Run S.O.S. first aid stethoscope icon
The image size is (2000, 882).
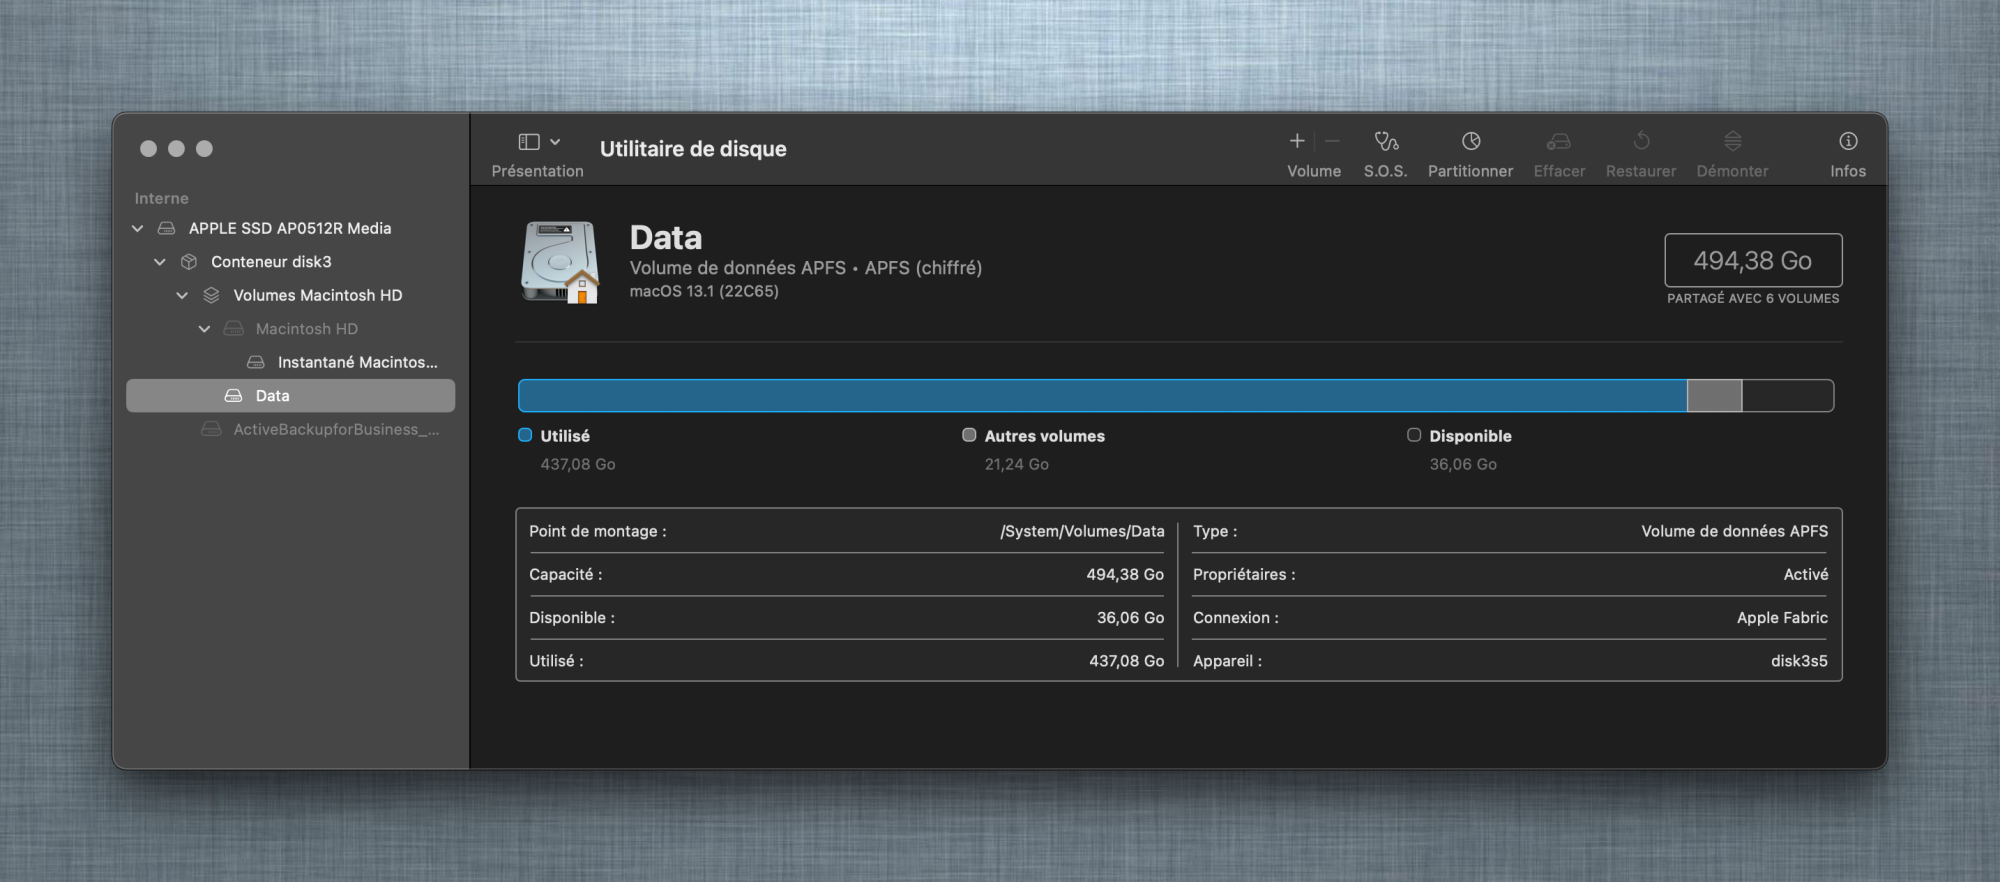click(x=1386, y=141)
